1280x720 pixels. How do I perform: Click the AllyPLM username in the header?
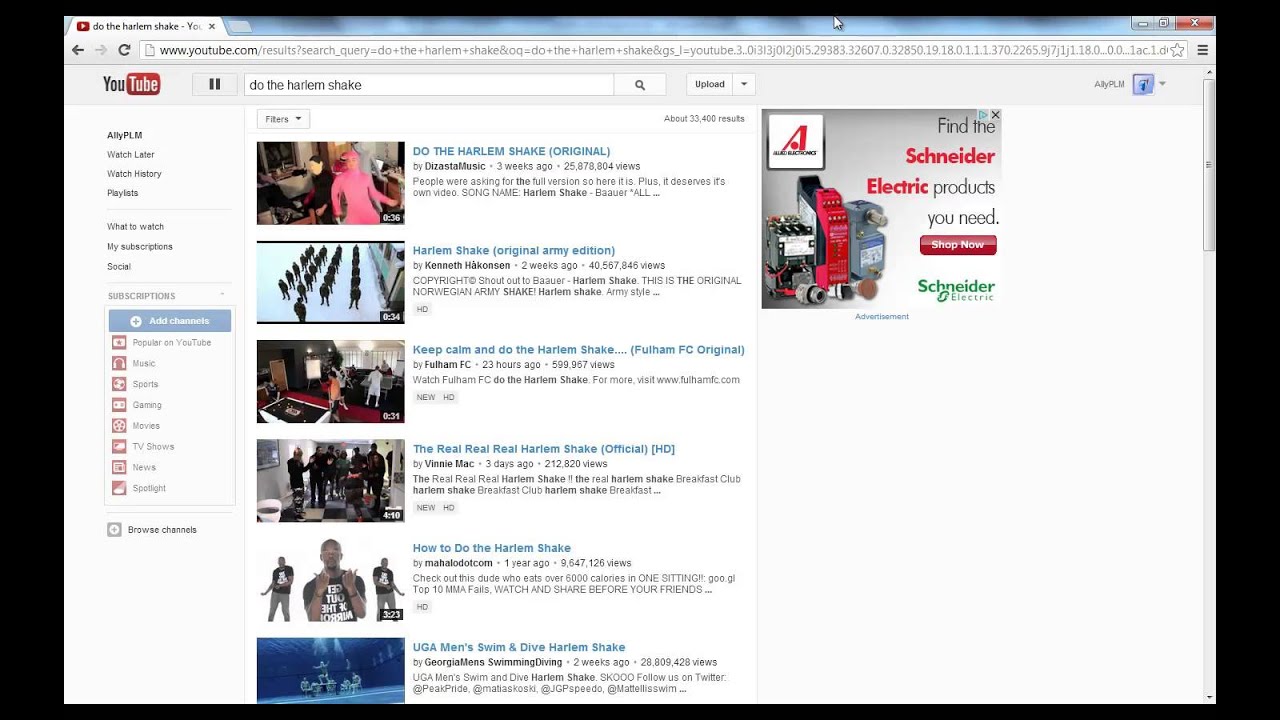click(1109, 85)
